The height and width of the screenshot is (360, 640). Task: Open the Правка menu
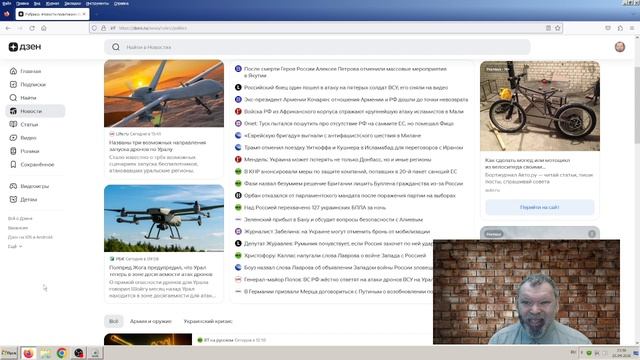pos(22,3)
